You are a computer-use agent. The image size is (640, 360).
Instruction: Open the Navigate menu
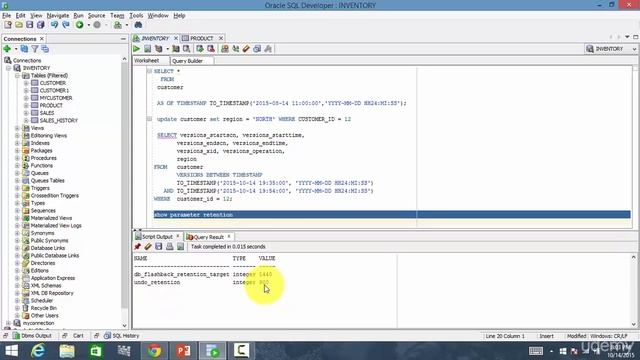[58, 16]
